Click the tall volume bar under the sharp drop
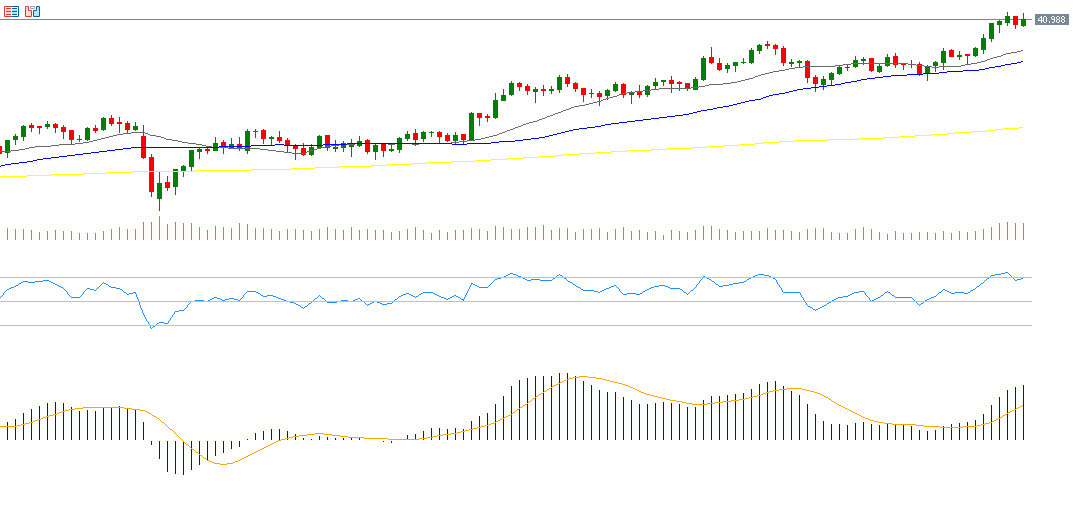 159,228
